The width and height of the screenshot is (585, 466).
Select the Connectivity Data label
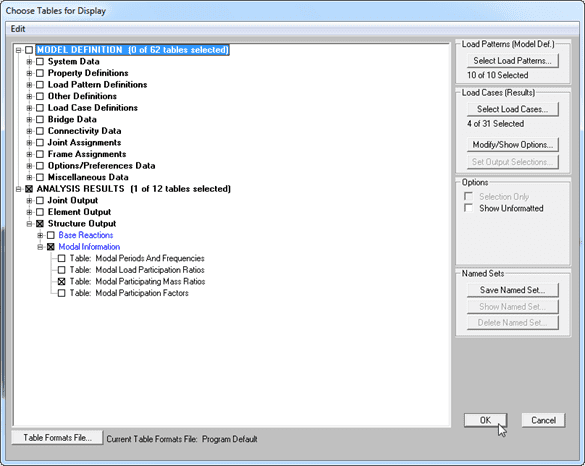(x=84, y=131)
